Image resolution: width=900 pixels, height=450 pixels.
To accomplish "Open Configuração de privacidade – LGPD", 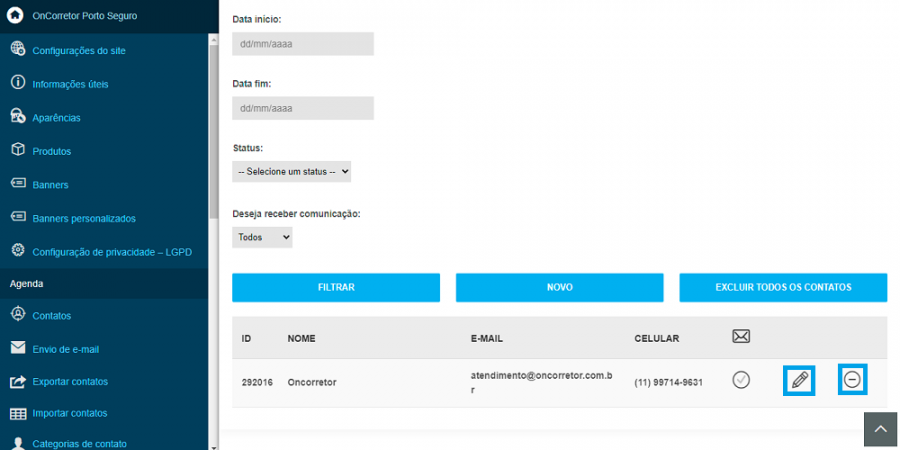I will 111,252.
